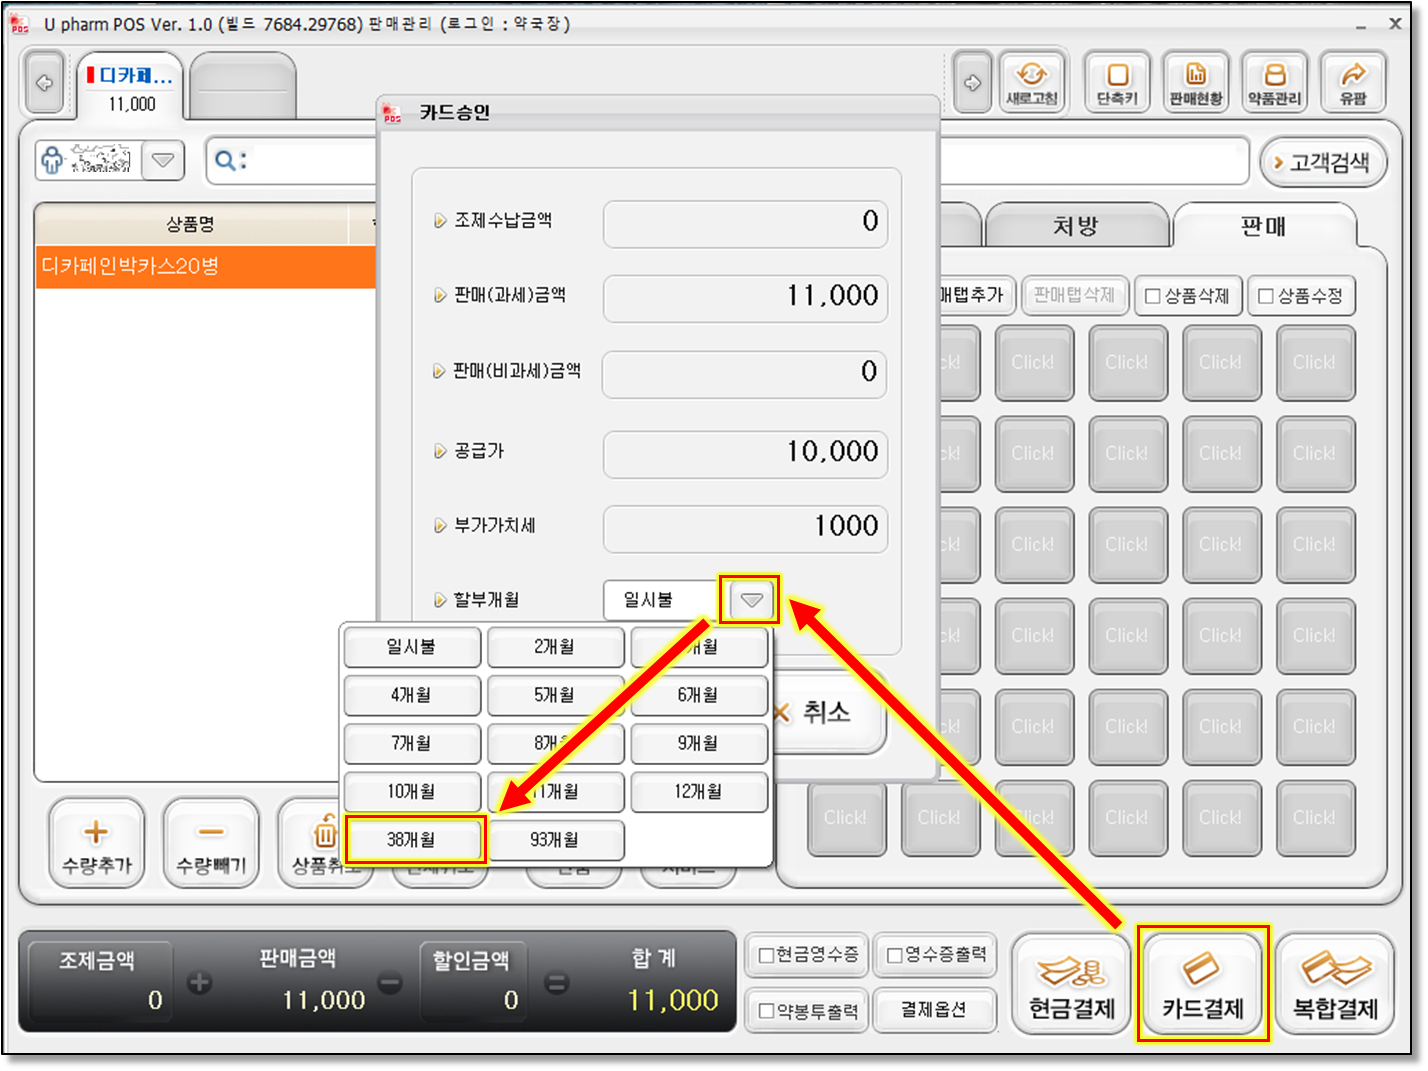Click the 수량추가 plus button
The image size is (1428, 1071).
(96, 844)
